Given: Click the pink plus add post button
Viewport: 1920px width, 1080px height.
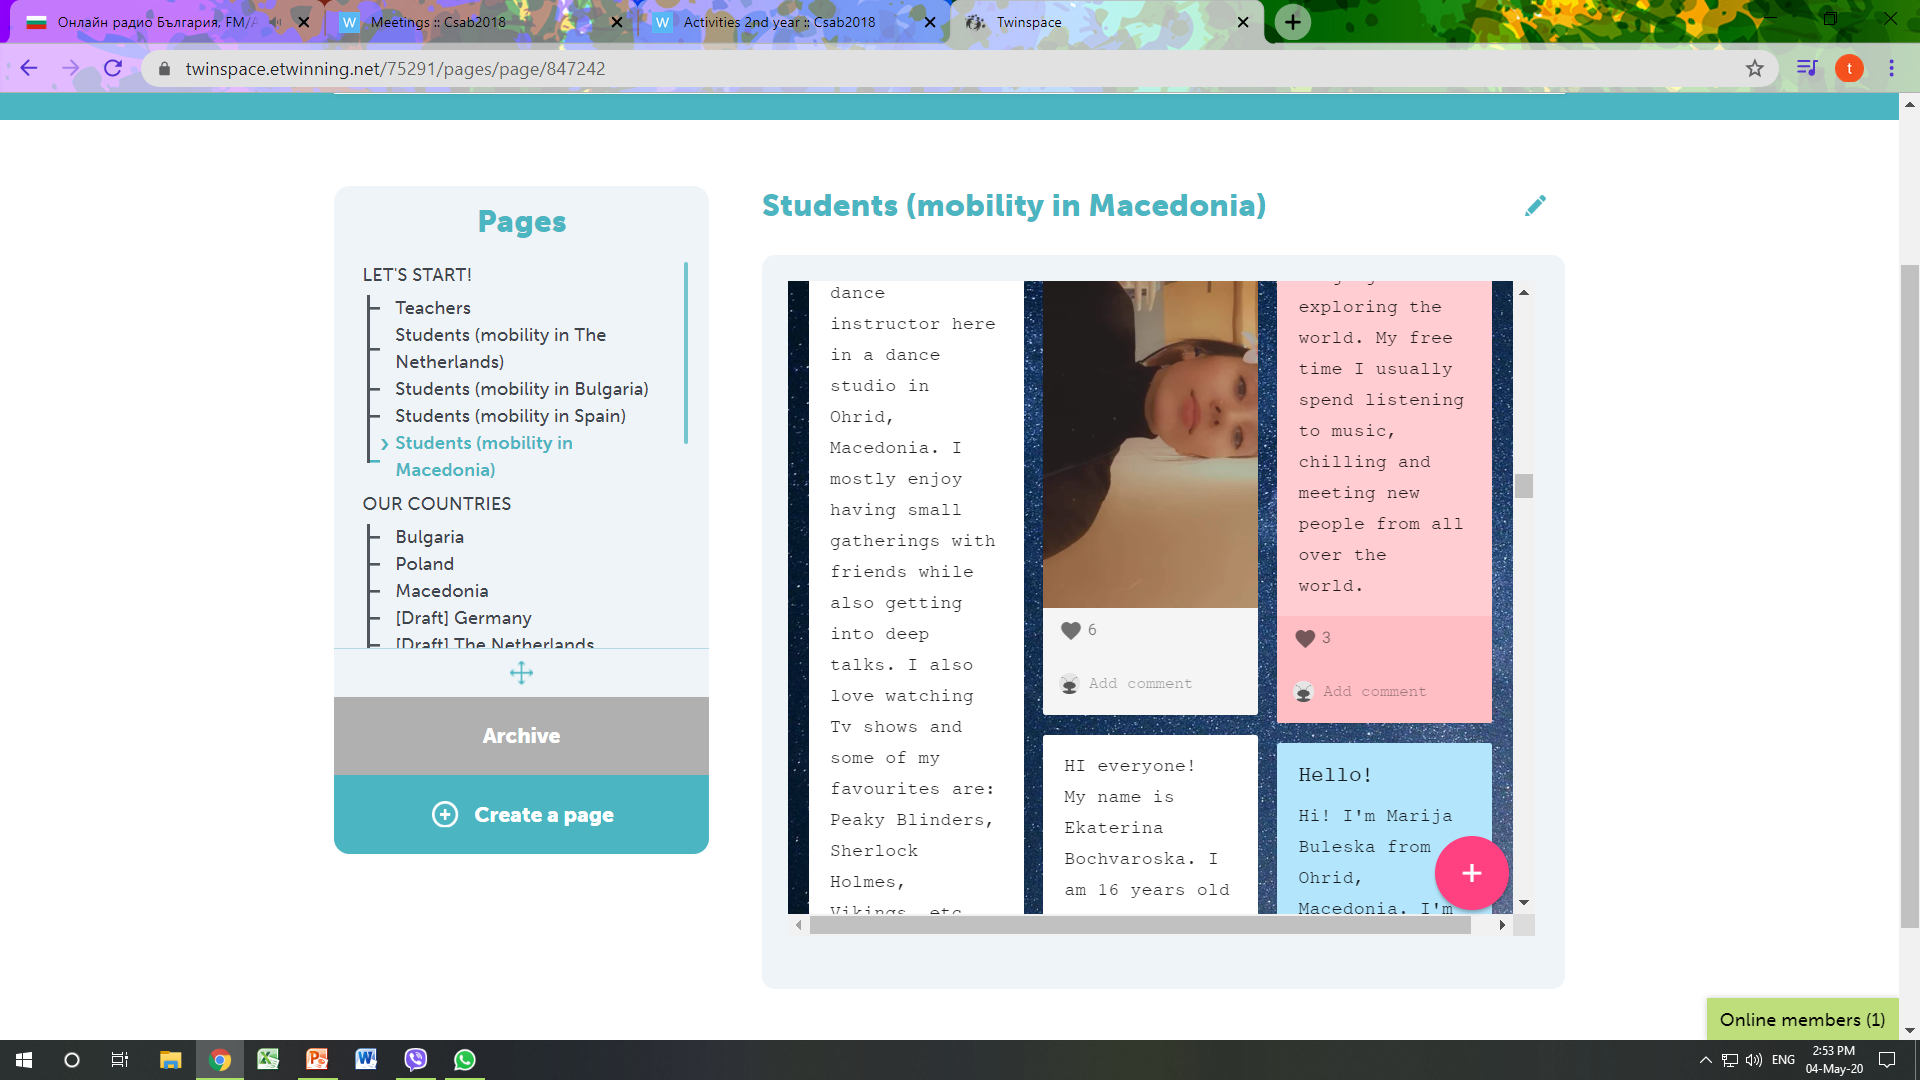Looking at the screenshot, I should click(x=1471, y=873).
